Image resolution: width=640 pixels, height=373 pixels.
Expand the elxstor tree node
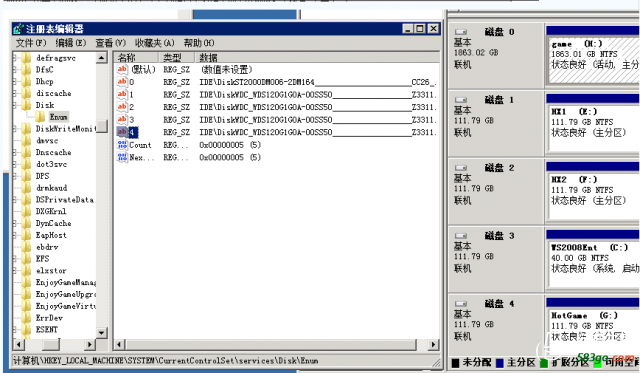[15, 271]
